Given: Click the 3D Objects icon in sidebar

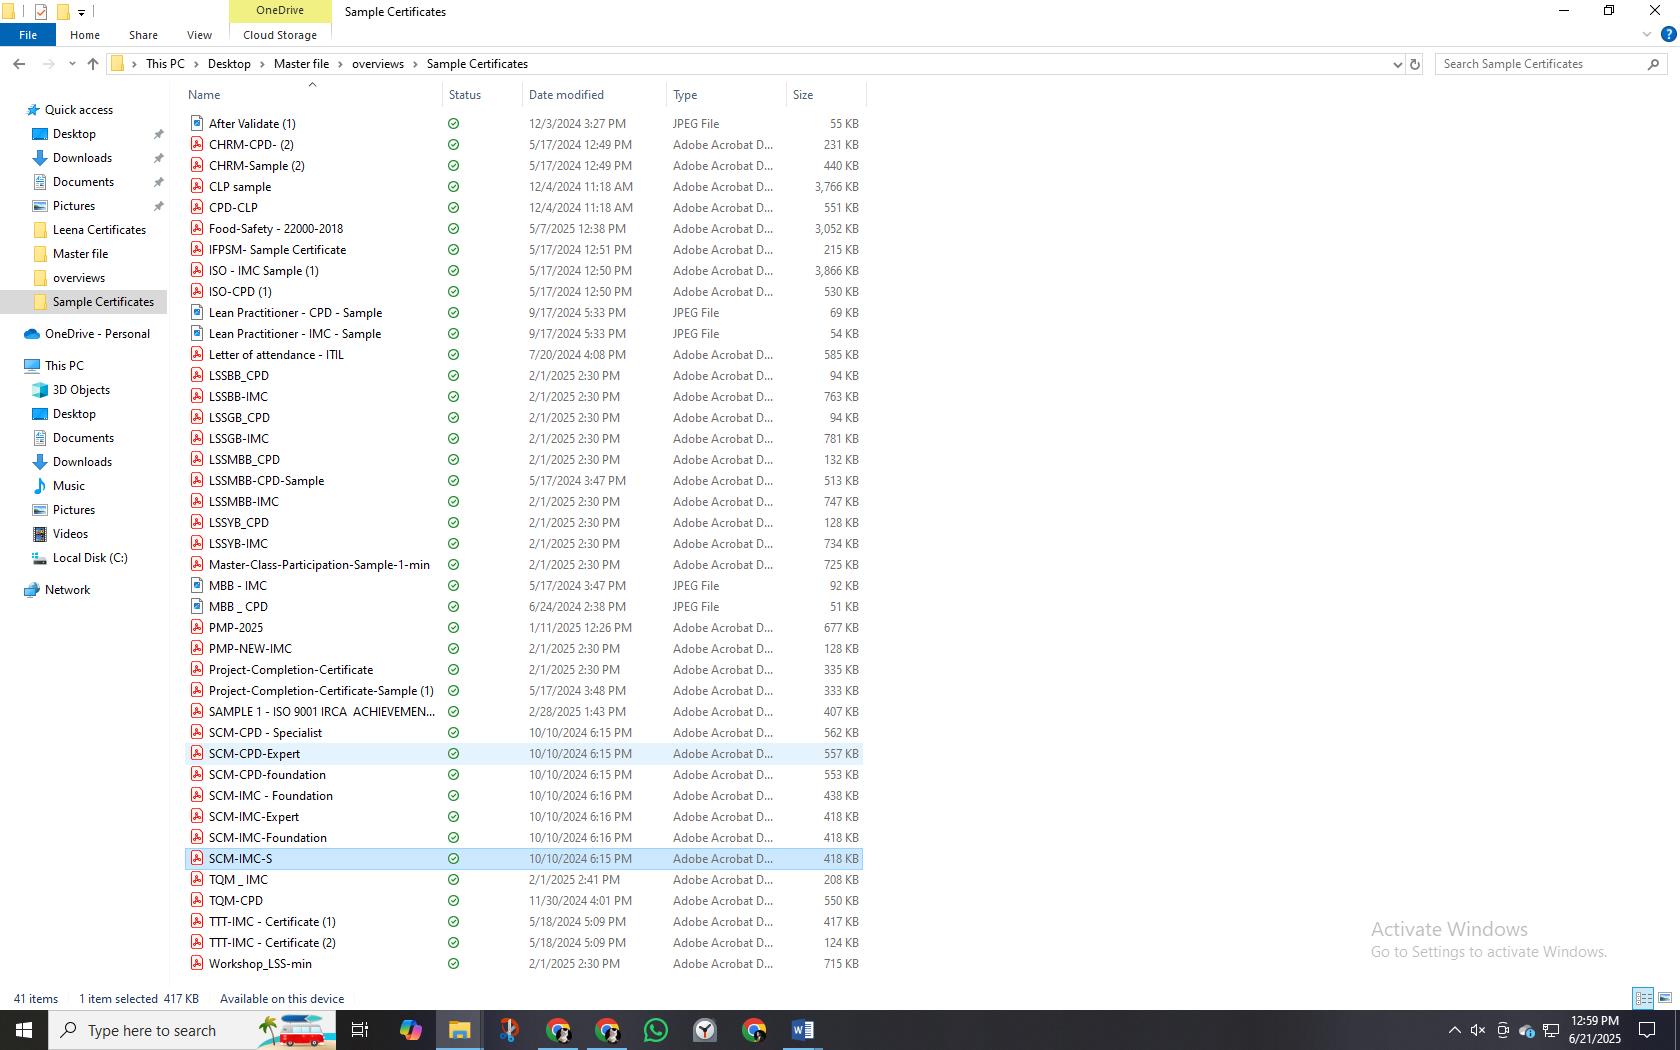Looking at the screenshot, I should (x=40, y=390).
